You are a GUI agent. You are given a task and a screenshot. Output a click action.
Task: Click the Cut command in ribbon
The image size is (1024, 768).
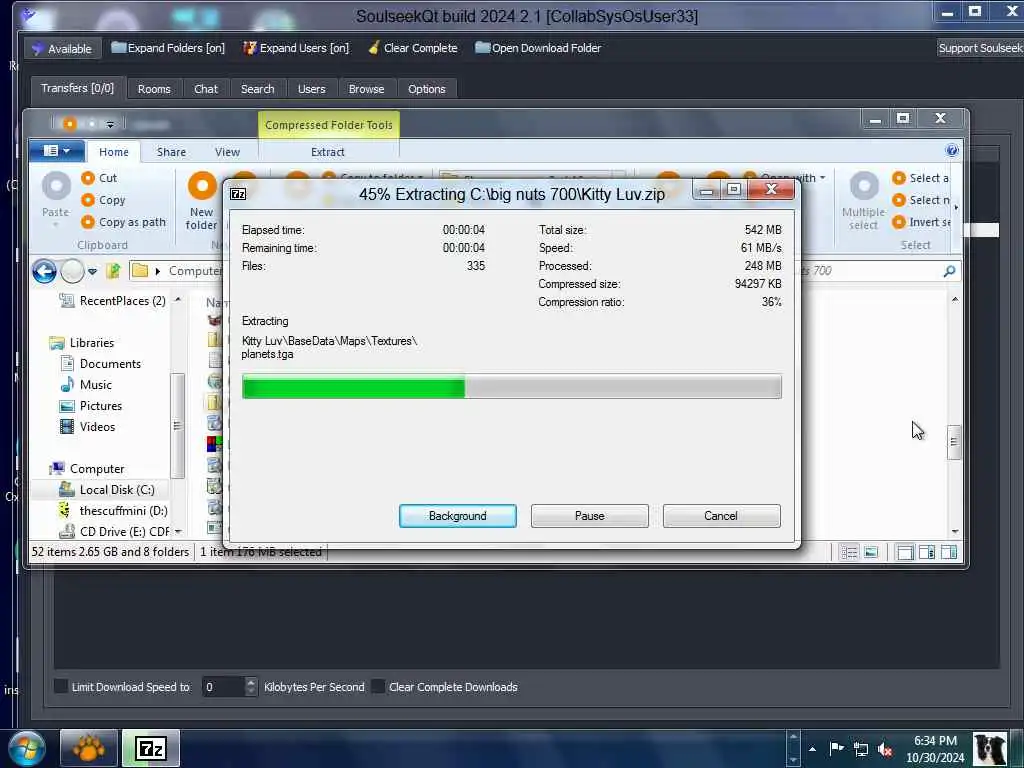click(x=99, y=178)
